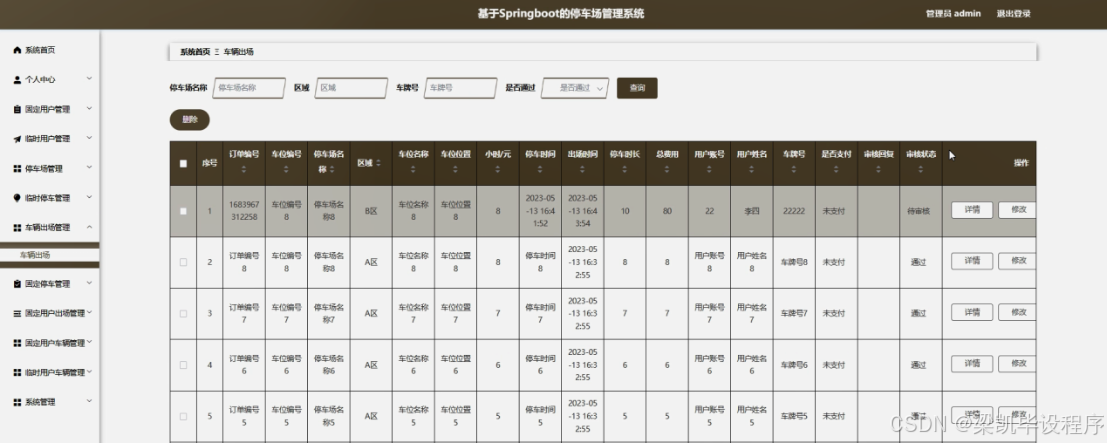1108x444 pixels.
Task: Sort table by 订单编号 column arrows
Action: click(x=244, y=170)
